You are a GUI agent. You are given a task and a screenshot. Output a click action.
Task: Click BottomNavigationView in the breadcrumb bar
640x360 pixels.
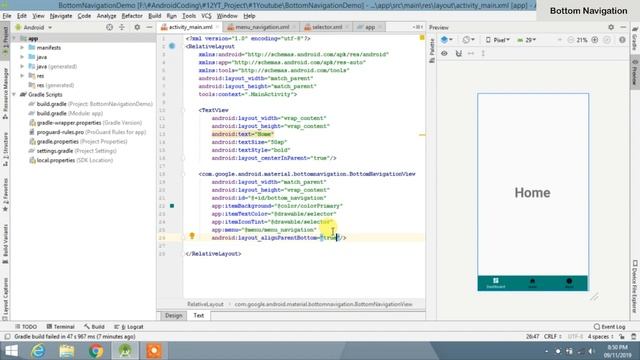click(x=323, y=304)
